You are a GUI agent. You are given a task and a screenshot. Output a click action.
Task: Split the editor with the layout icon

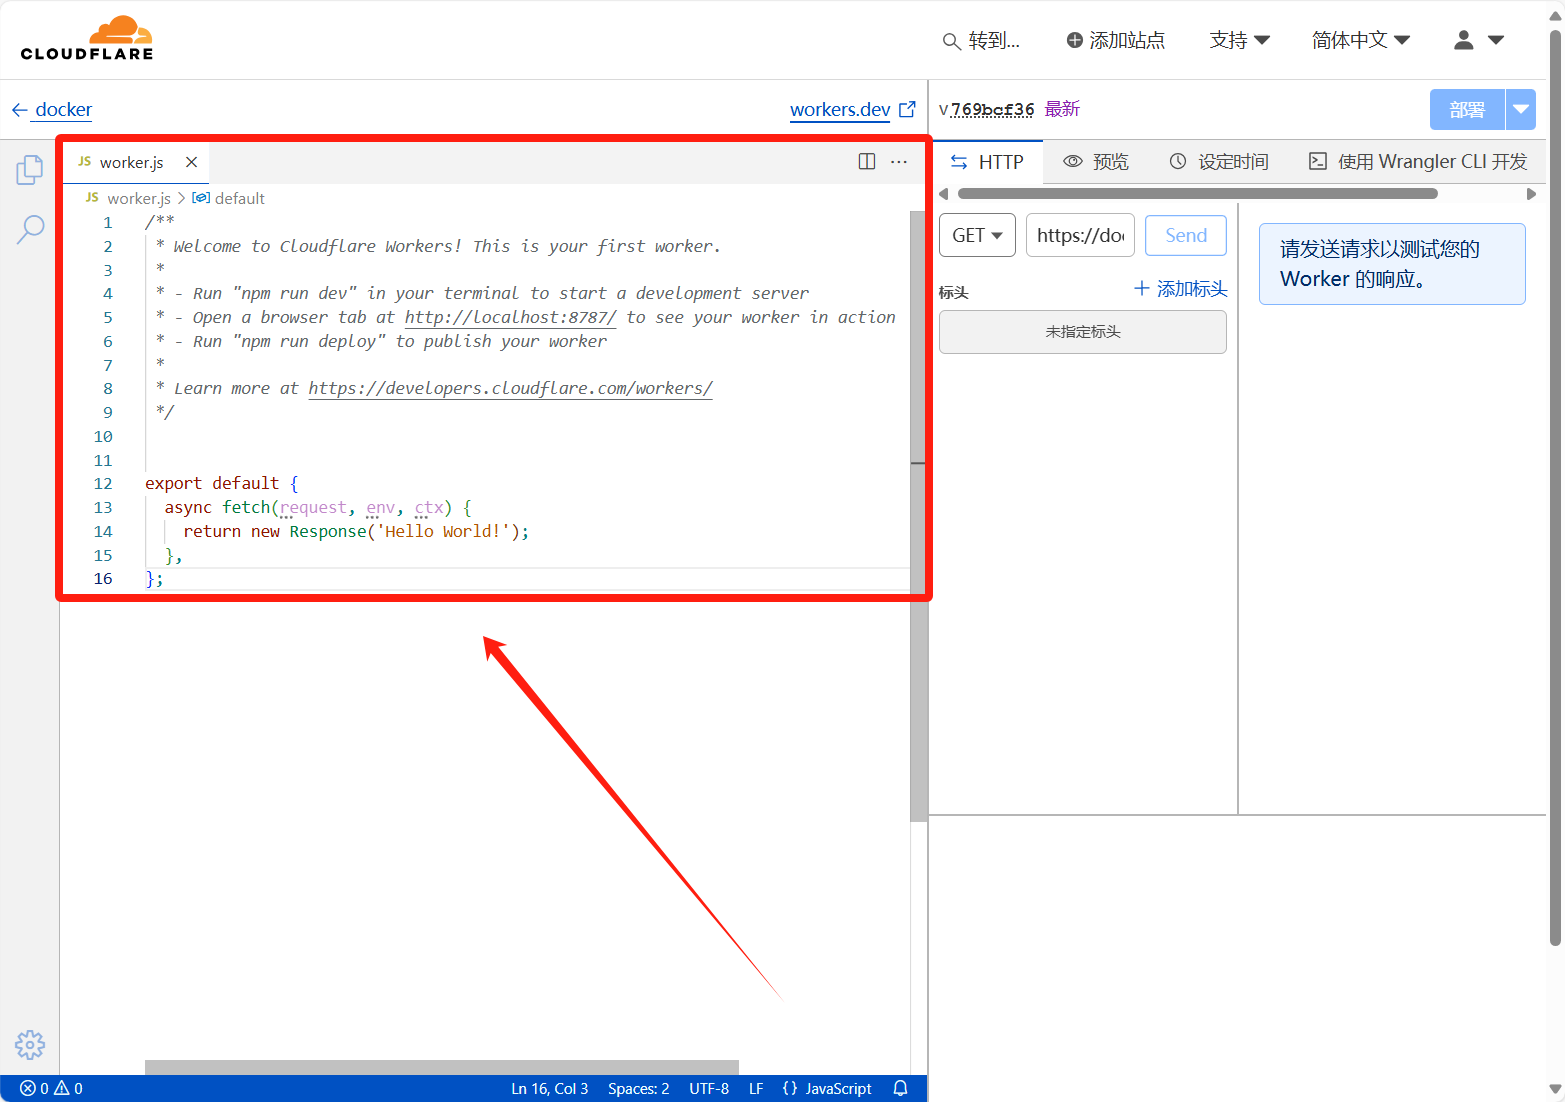coord(867,162)
